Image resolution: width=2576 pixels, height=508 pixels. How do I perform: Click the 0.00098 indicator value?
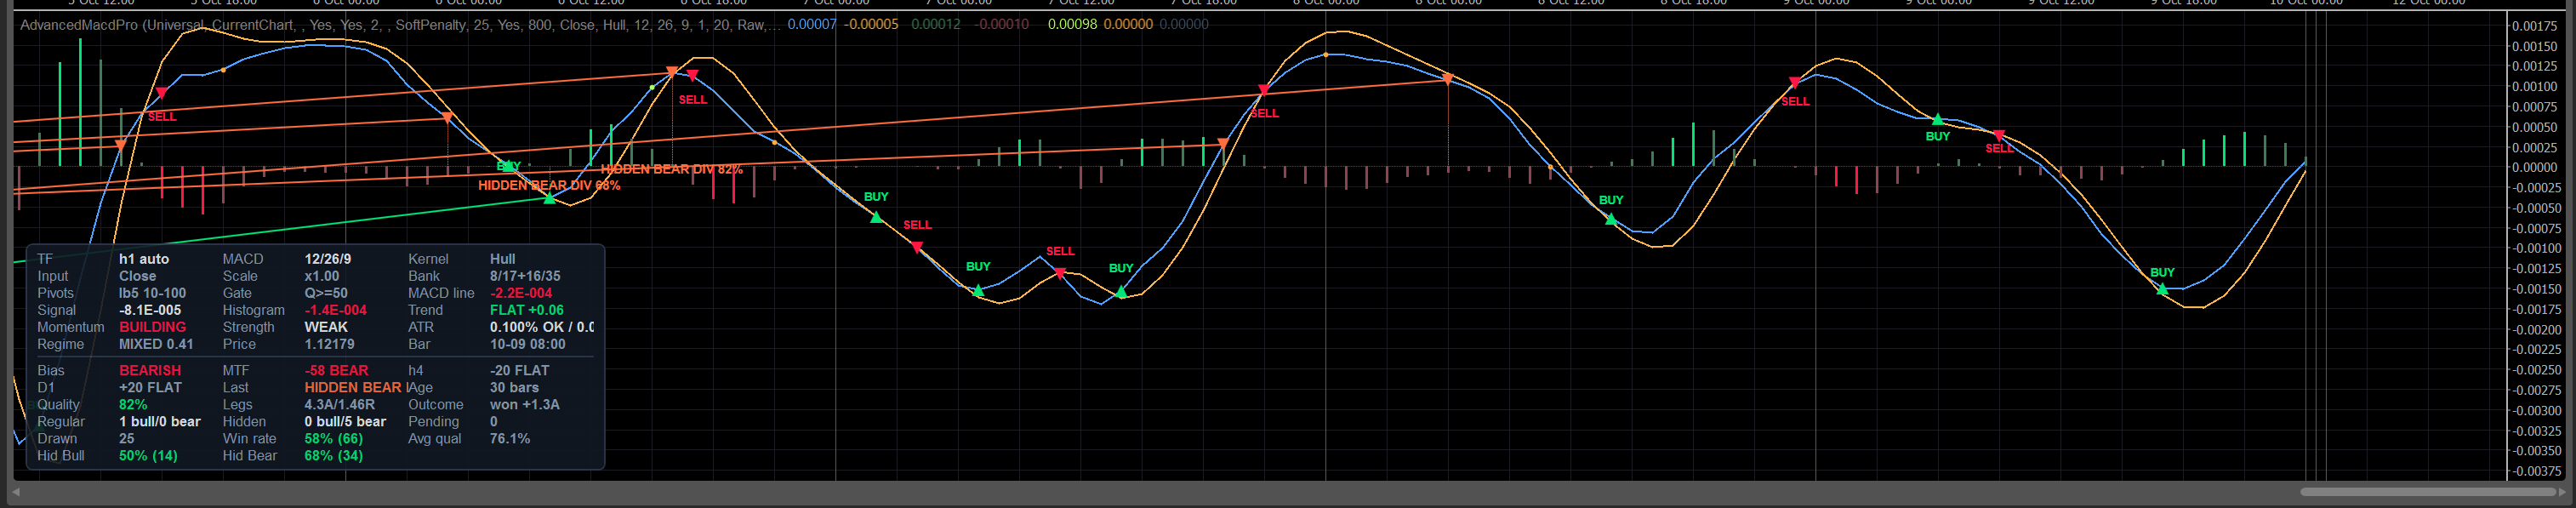point(1072,24)
